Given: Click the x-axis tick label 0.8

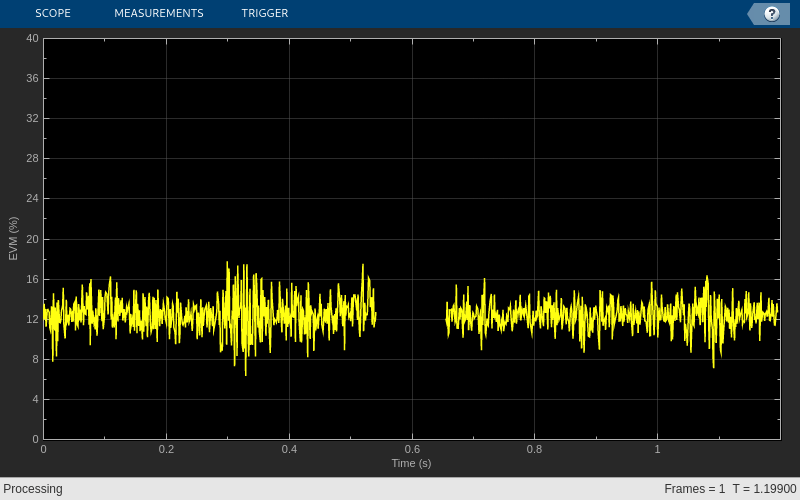Looking at the screenshot, I should 535,449.
